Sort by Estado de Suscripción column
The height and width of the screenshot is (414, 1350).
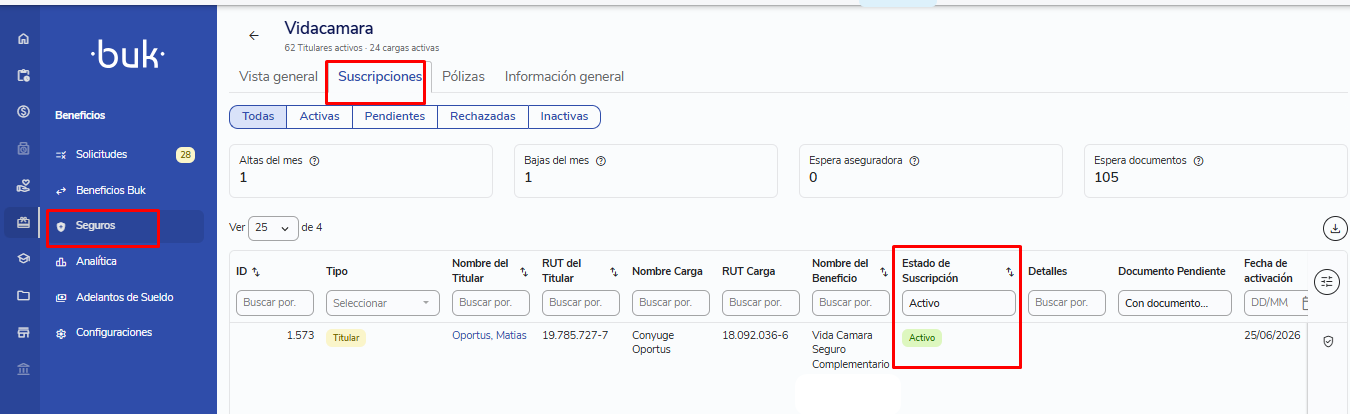point(1009,271)
